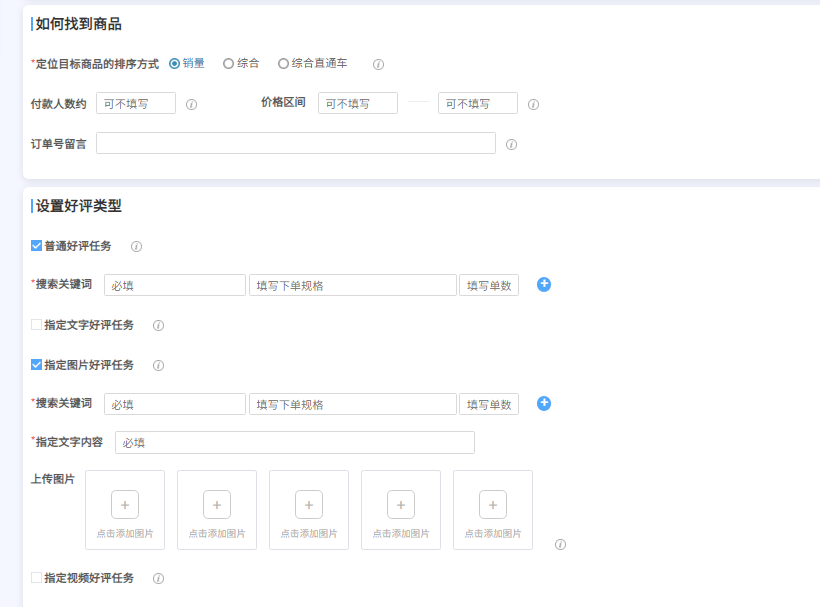Open the info tip beside 价格区间
The width and height of the screenshot is (820, 607).
[534, 103]
